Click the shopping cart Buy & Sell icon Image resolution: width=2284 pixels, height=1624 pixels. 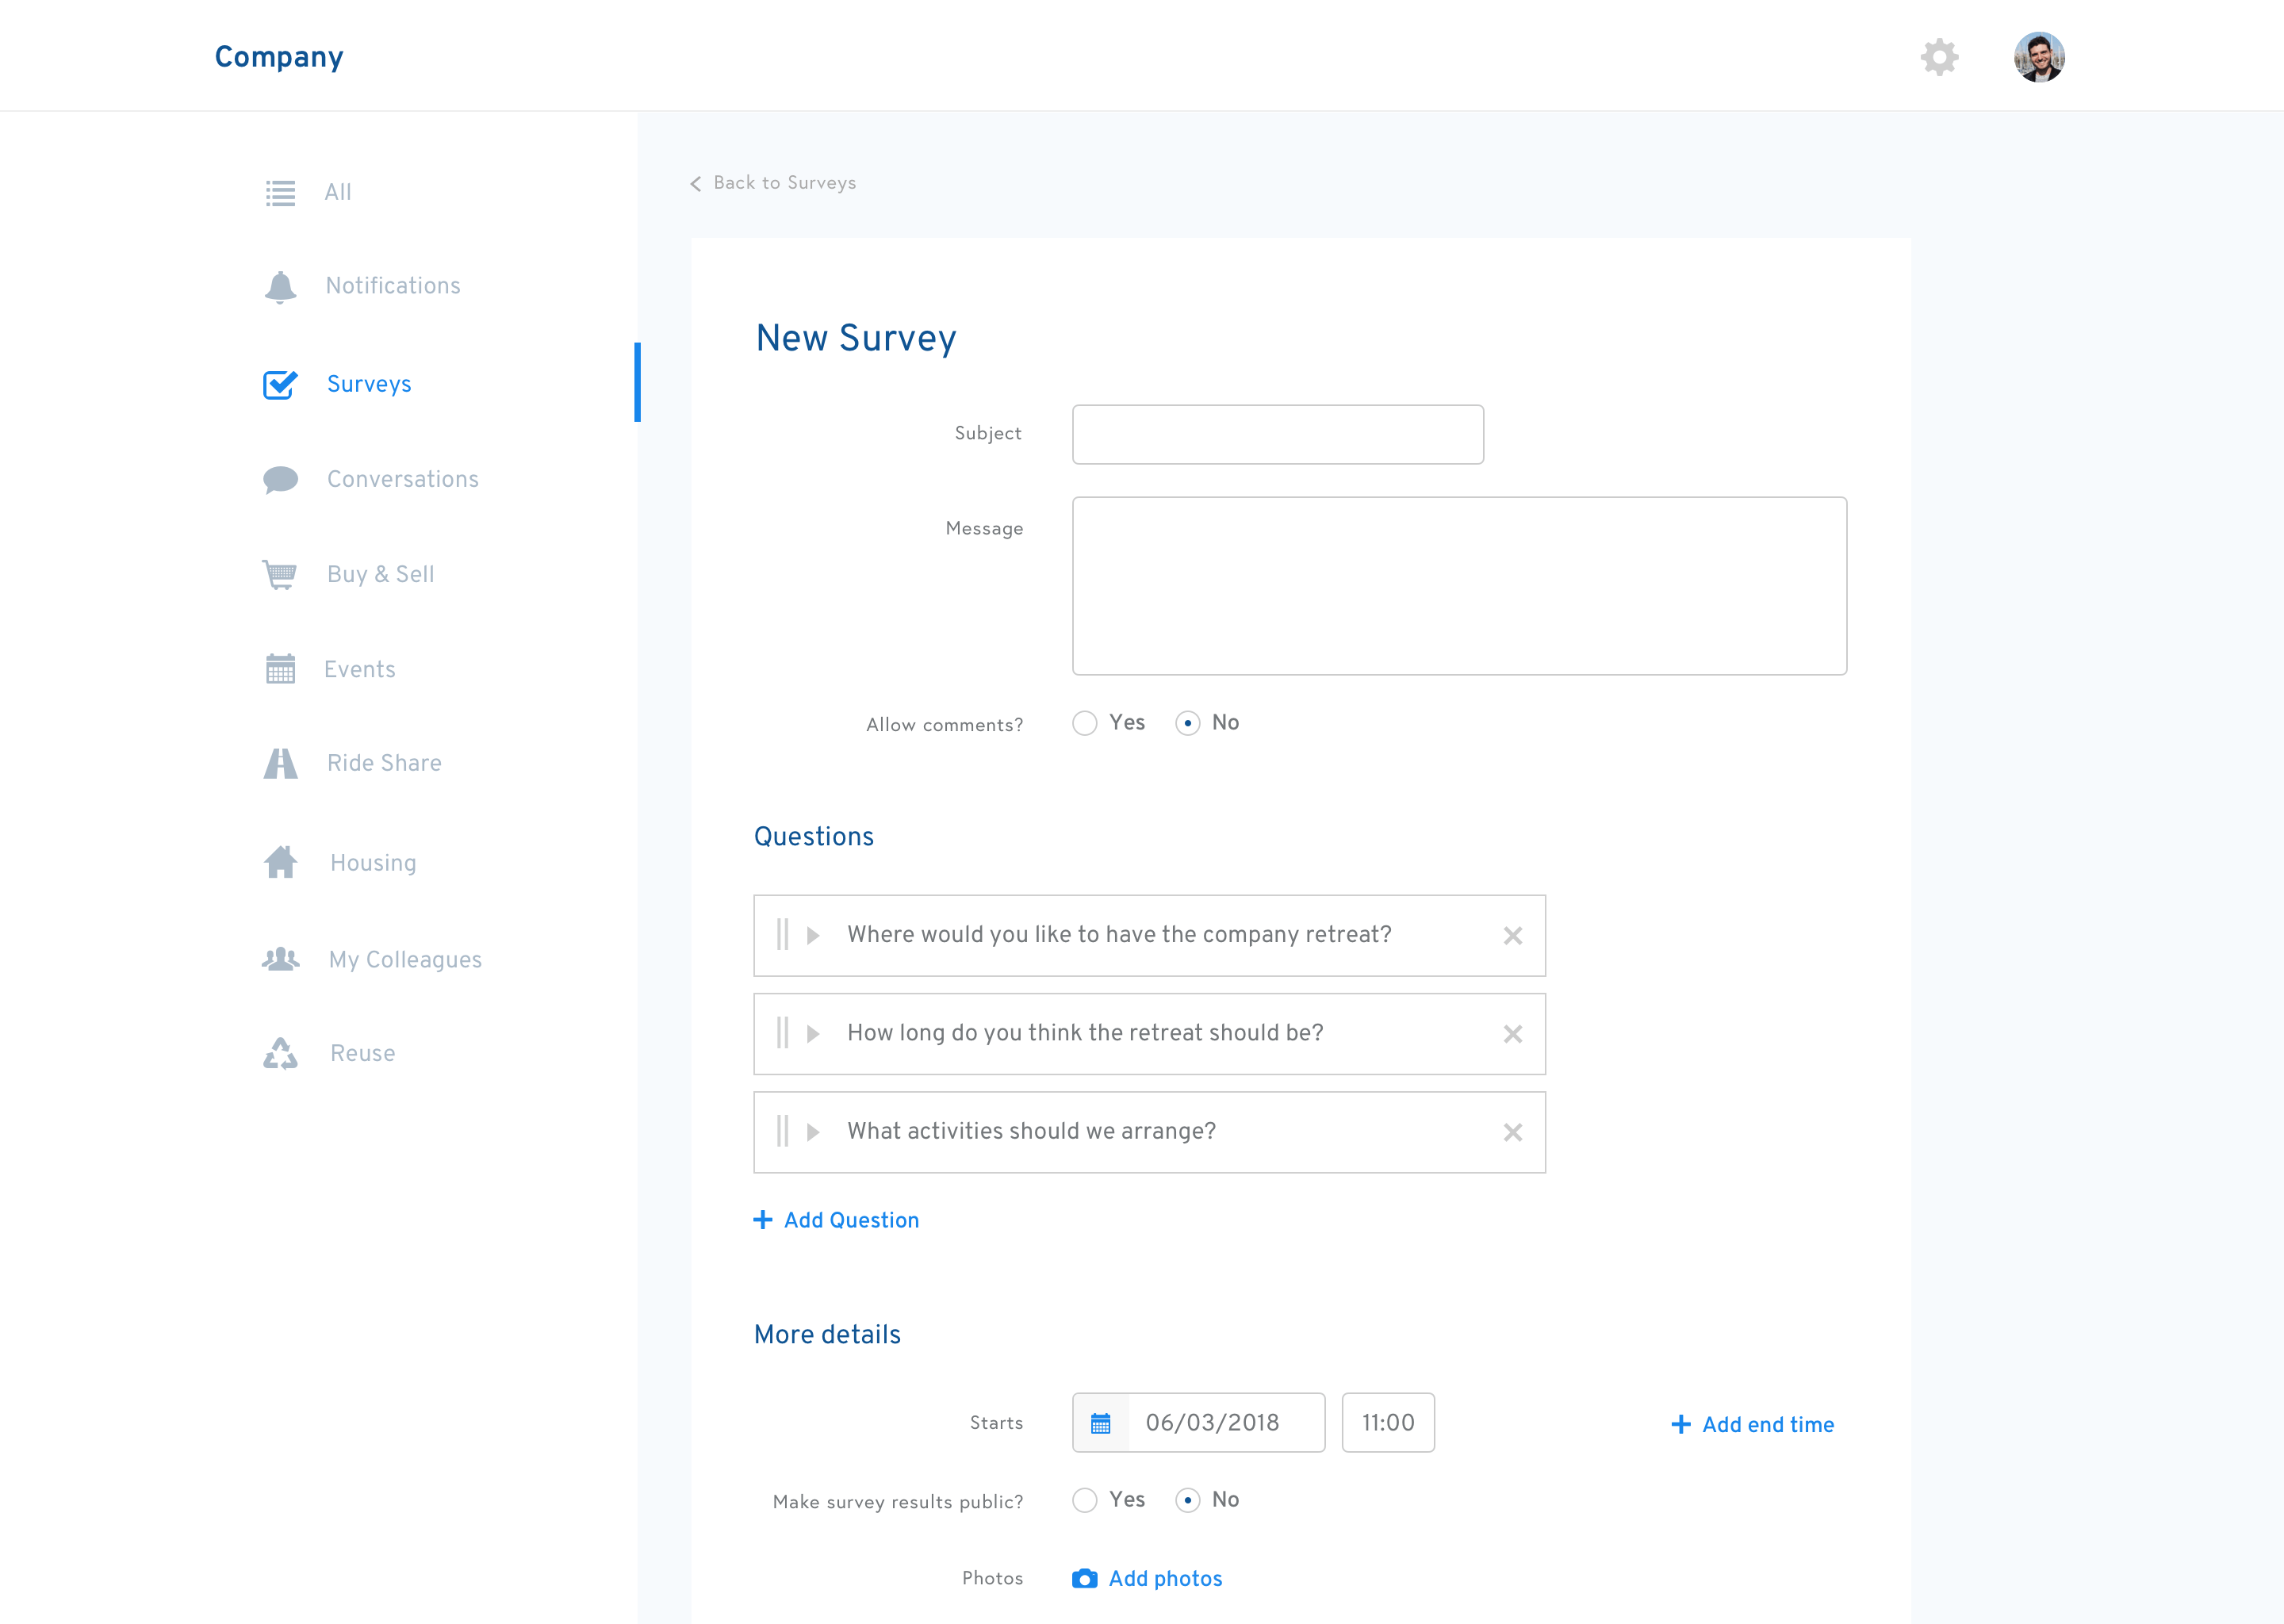pos(280,575)
